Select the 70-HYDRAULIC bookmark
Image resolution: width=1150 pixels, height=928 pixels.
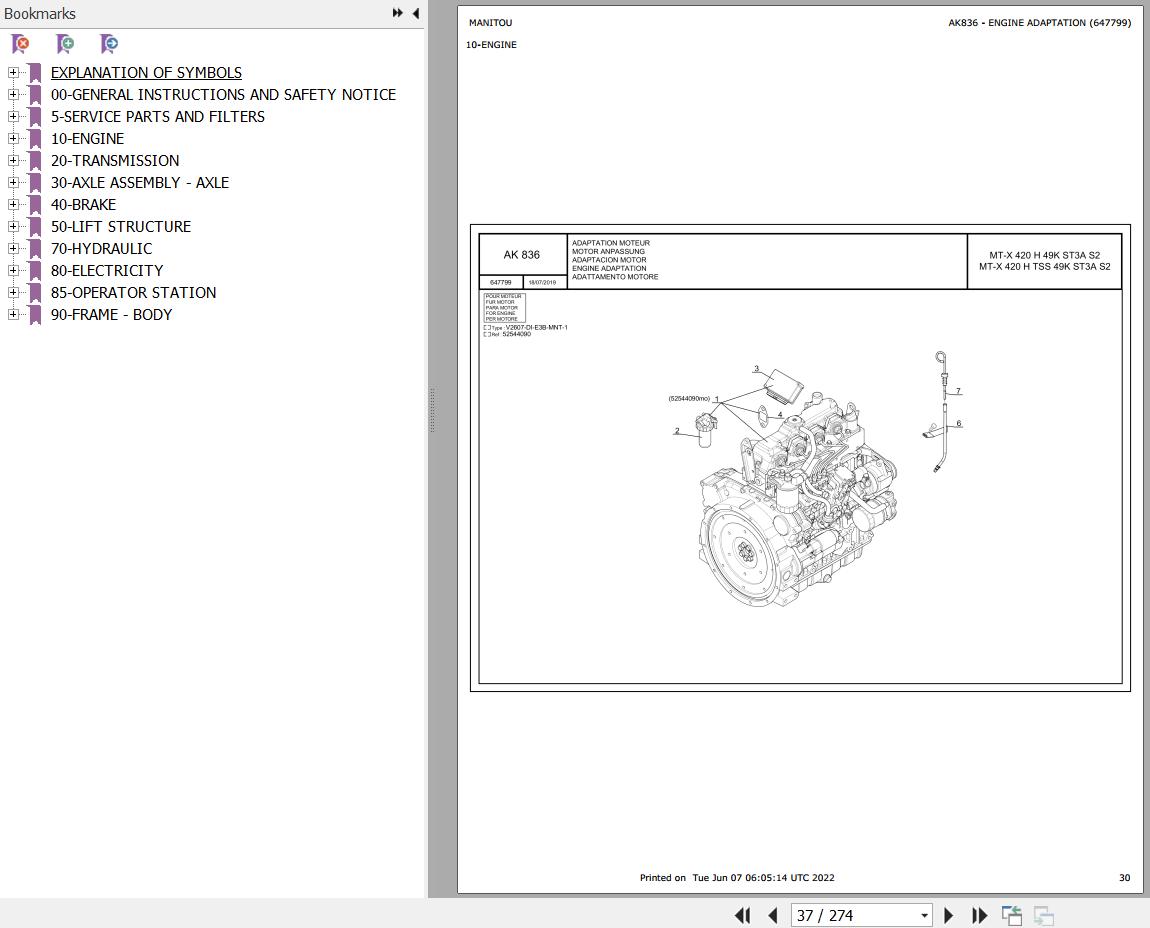pos(102,249)
